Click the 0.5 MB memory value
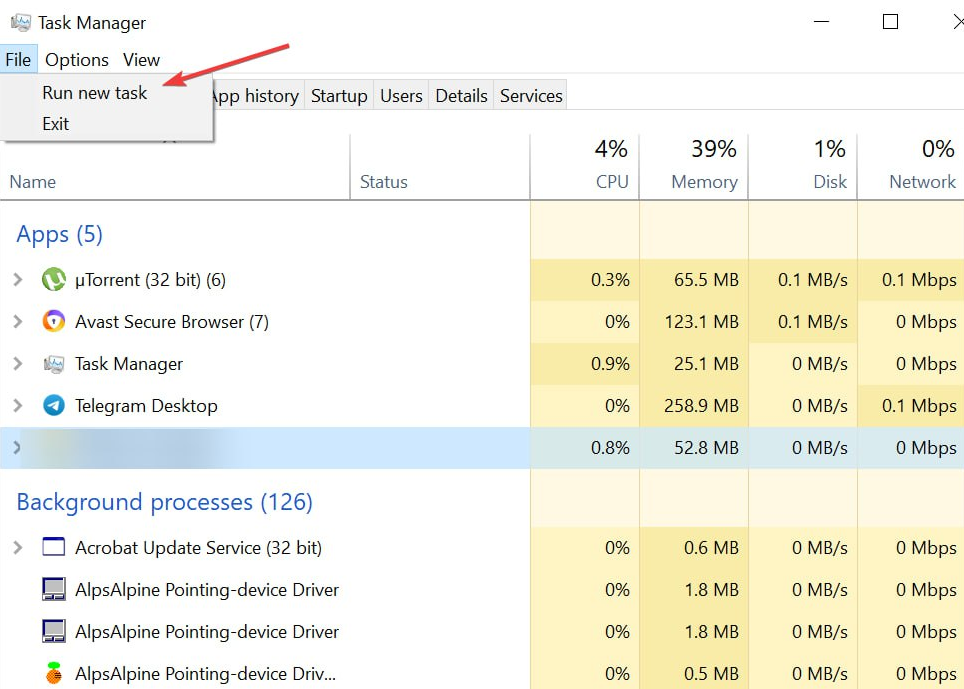This screenshot has height=689, width=964. [x=711, y=674]
